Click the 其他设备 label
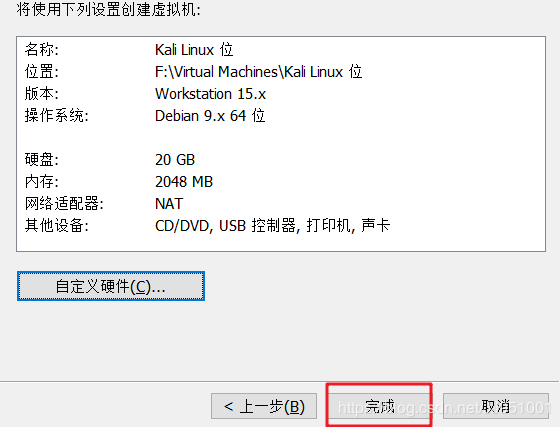560x427 pixels. (x=56, y=226)
